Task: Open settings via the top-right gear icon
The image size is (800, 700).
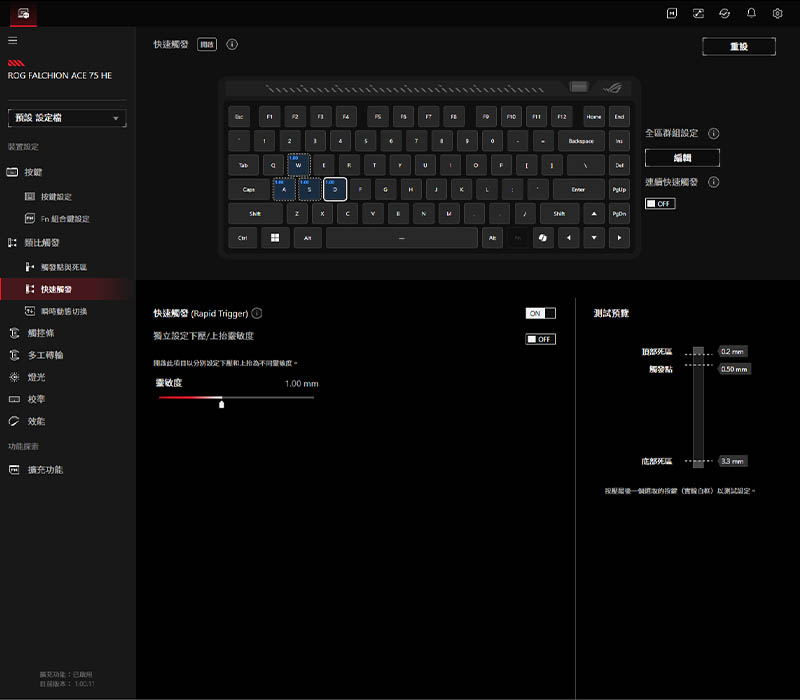Action: [777, 13]
